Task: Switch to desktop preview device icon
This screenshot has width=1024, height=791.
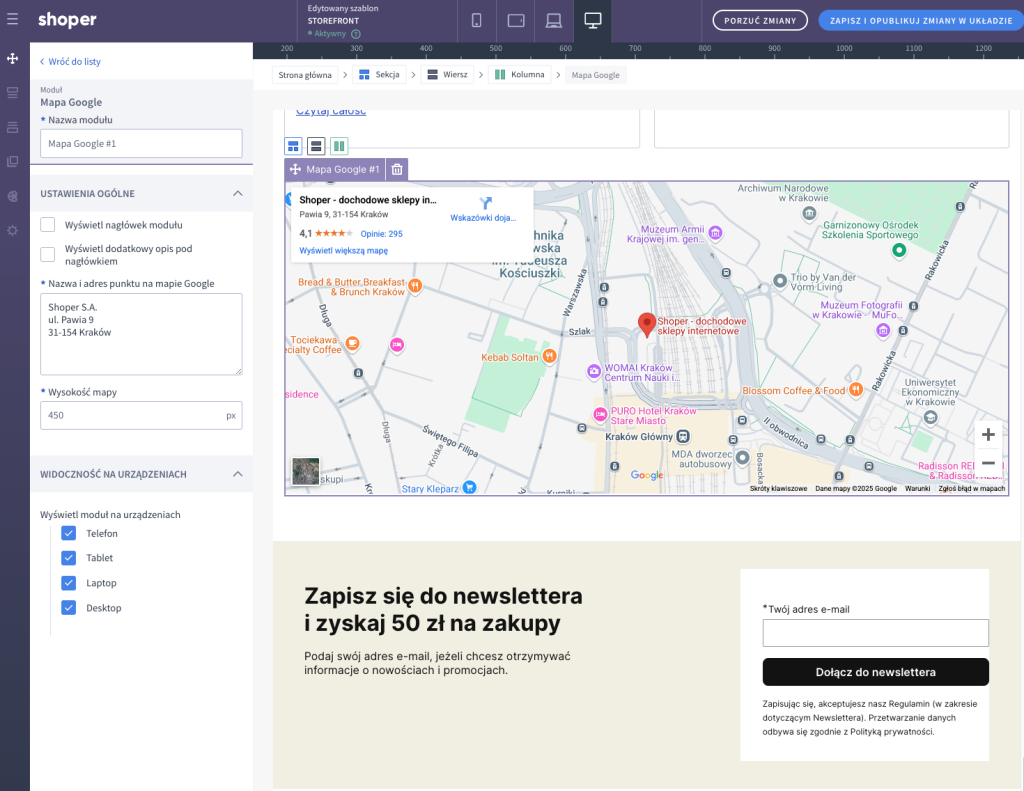Action: click(x=593, y=20)
